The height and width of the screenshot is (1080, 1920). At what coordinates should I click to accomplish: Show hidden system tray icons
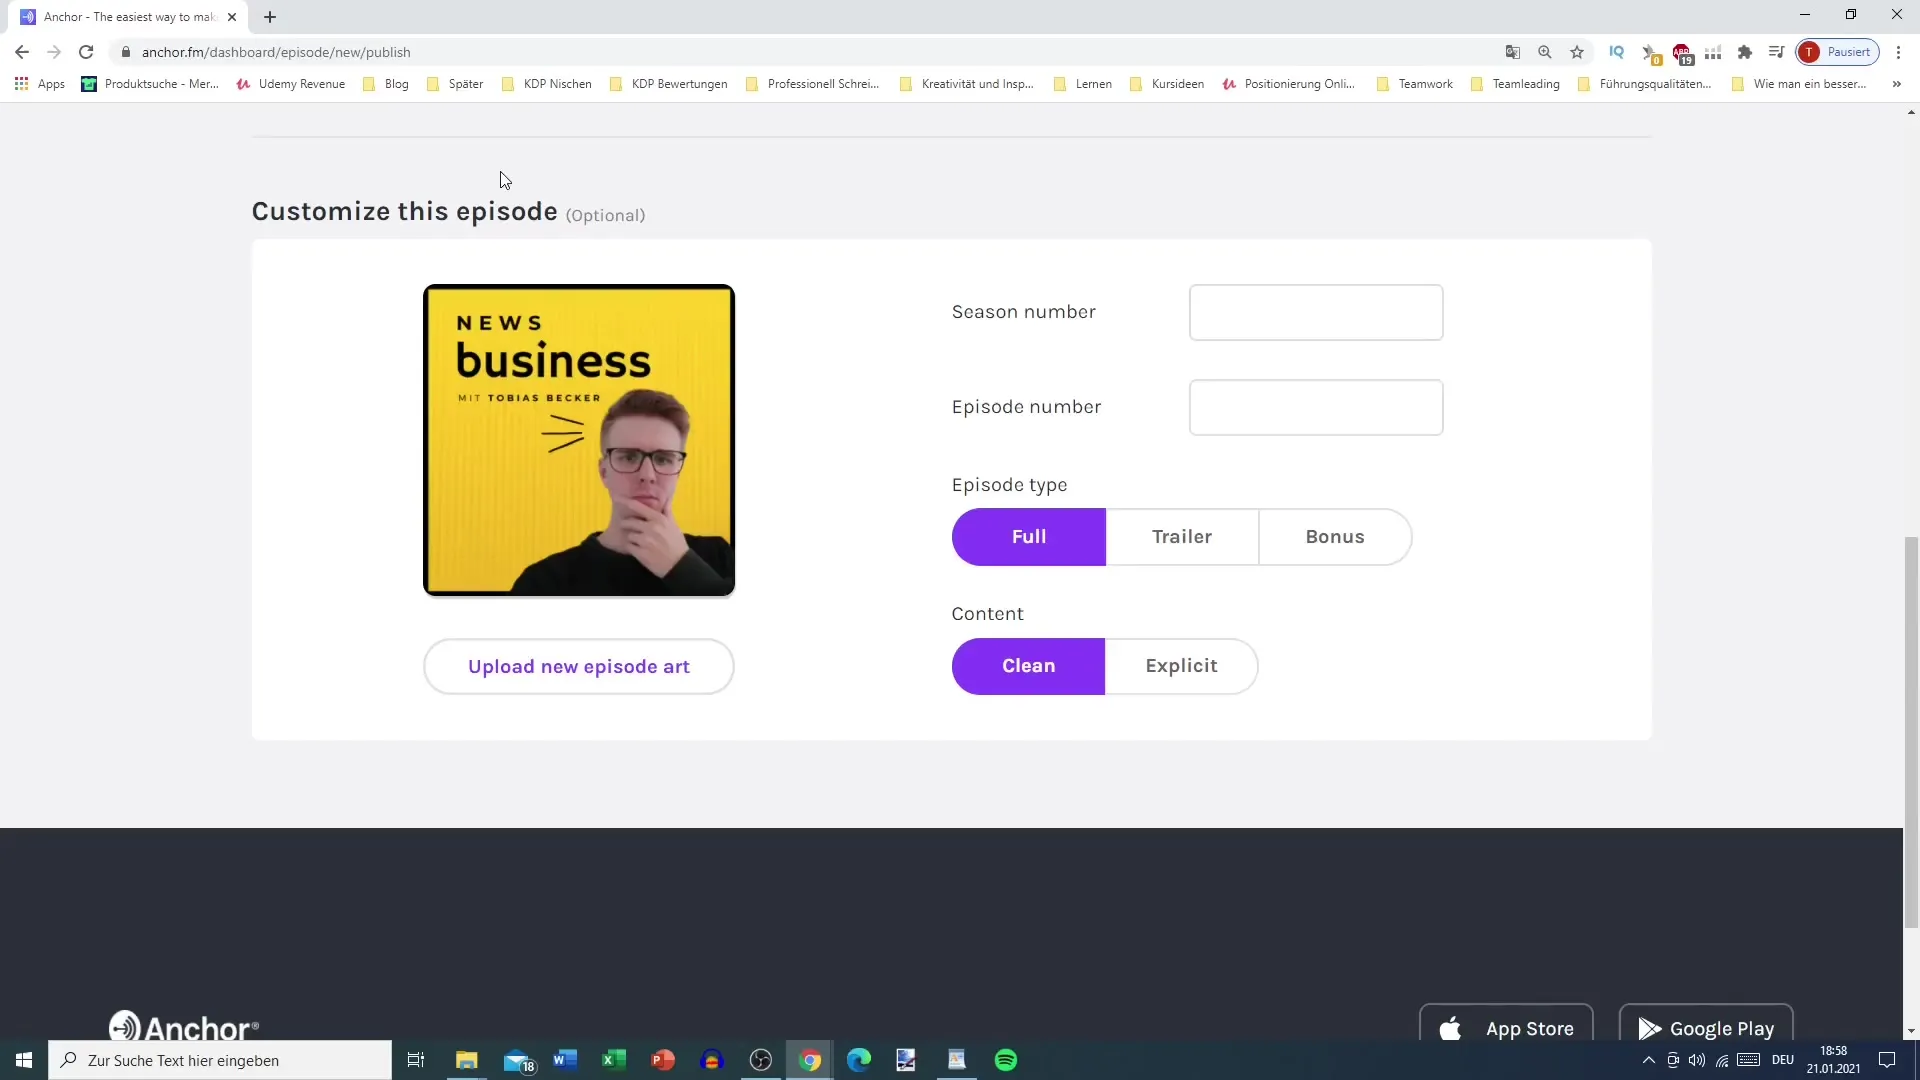(x=1648, y=1060)
